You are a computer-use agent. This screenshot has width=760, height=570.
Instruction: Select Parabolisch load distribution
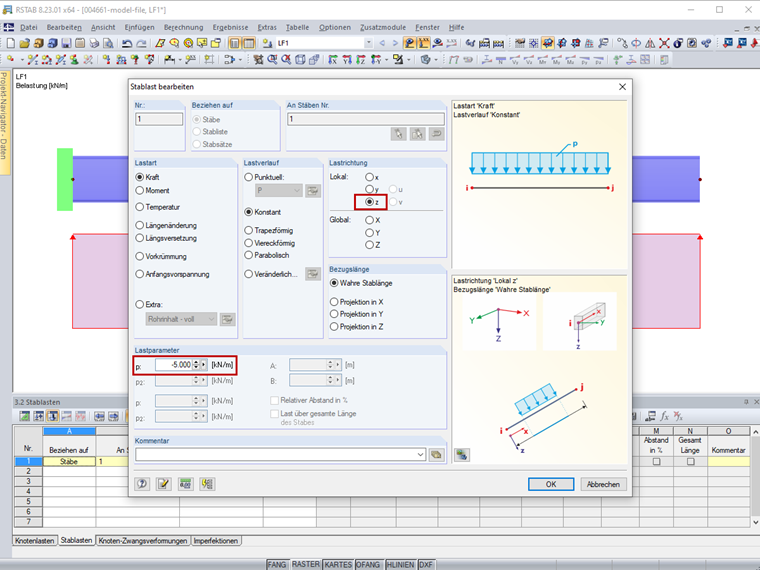click(249, 255)
